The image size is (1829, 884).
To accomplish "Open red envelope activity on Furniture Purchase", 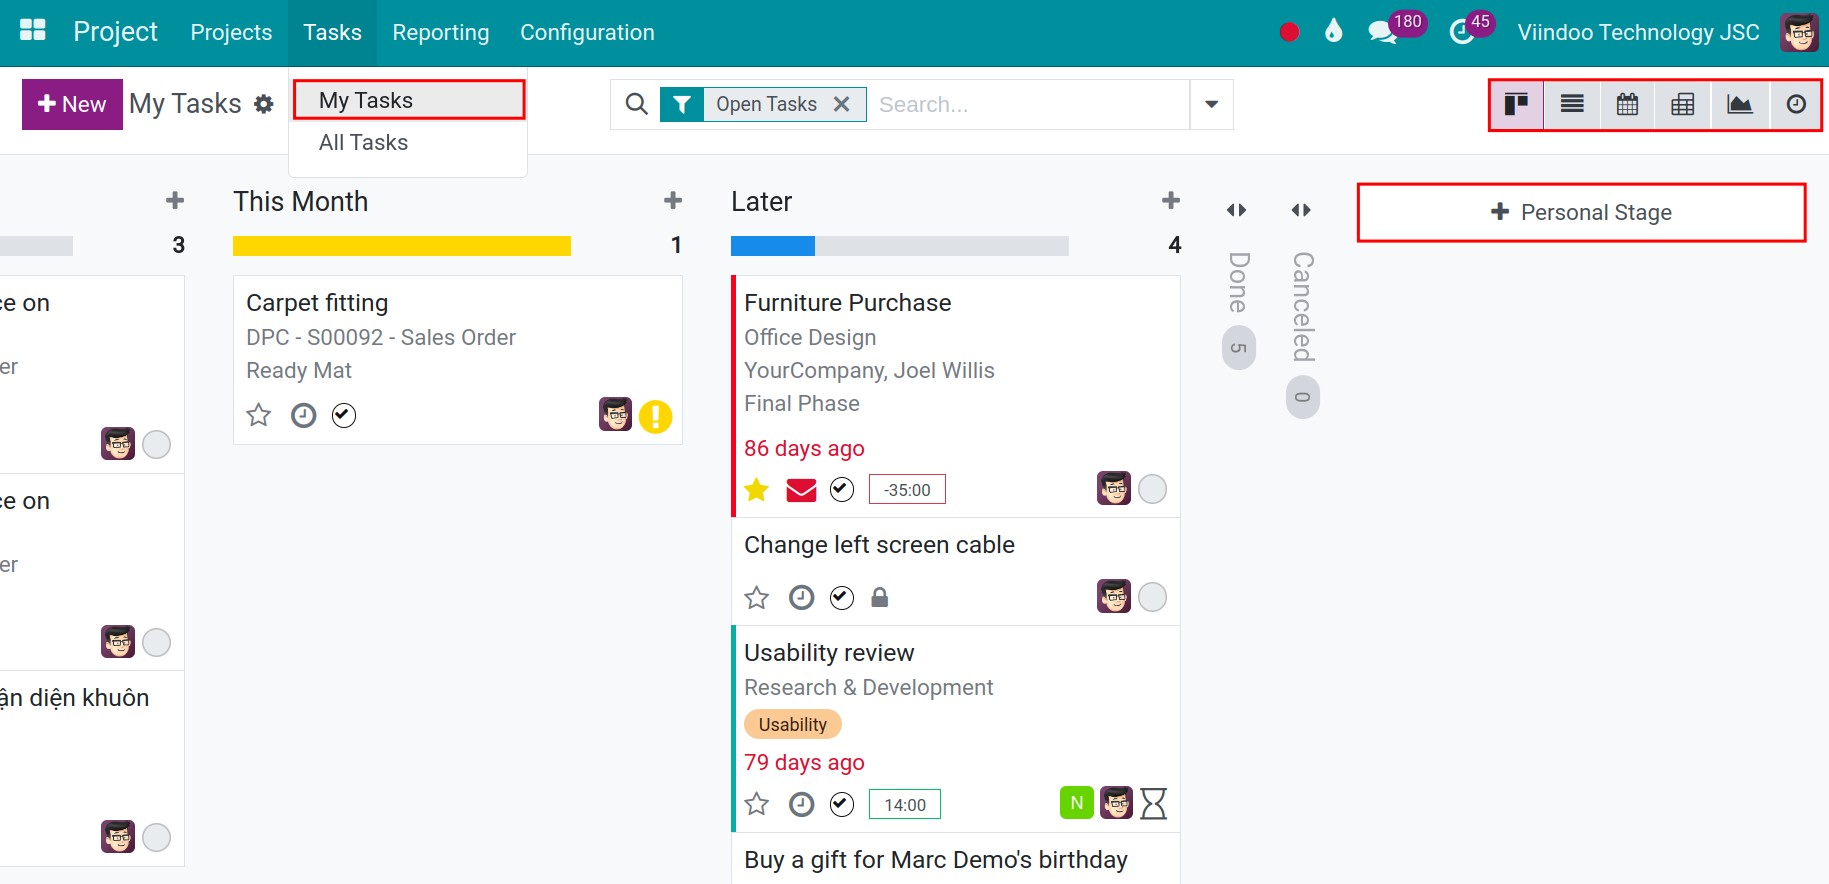I will pyautogui.click(x=801, y=490).
